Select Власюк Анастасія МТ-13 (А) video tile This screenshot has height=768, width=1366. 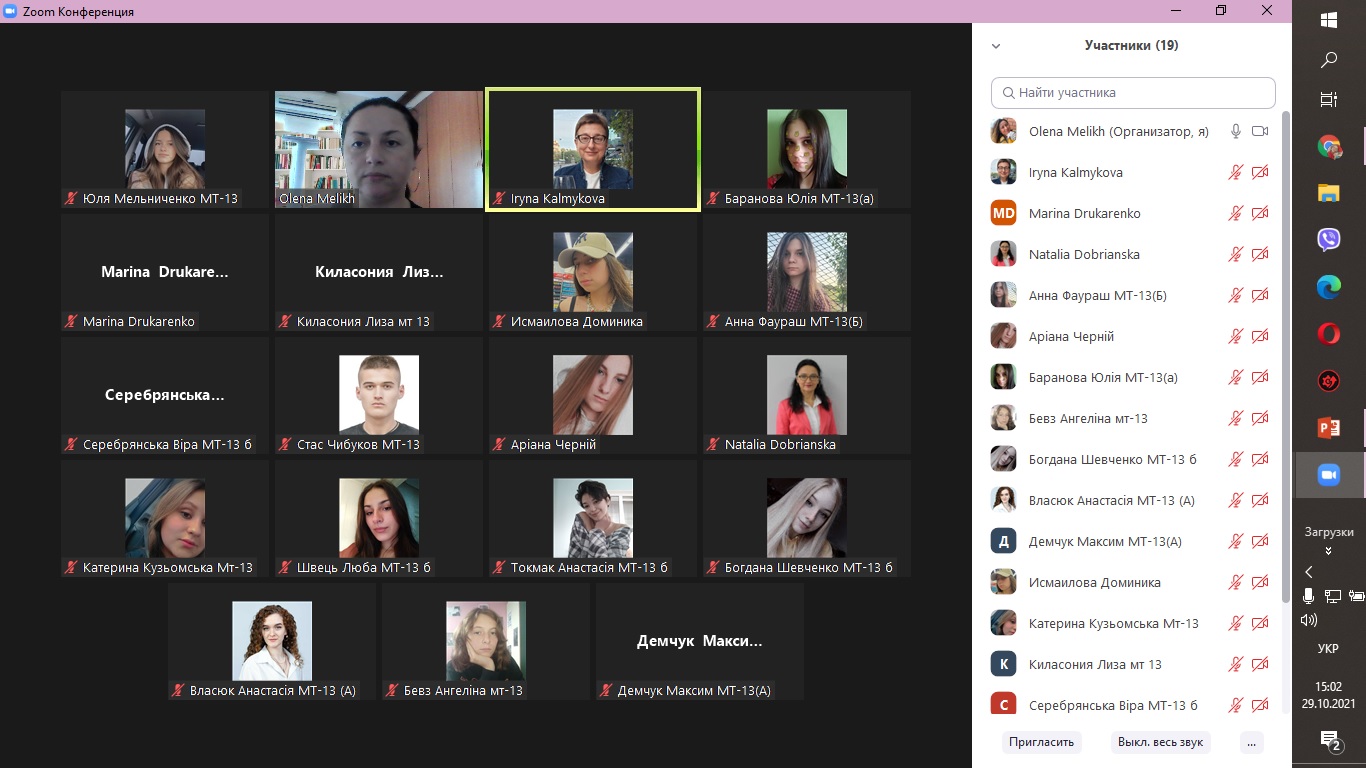(x=271, y=641)
